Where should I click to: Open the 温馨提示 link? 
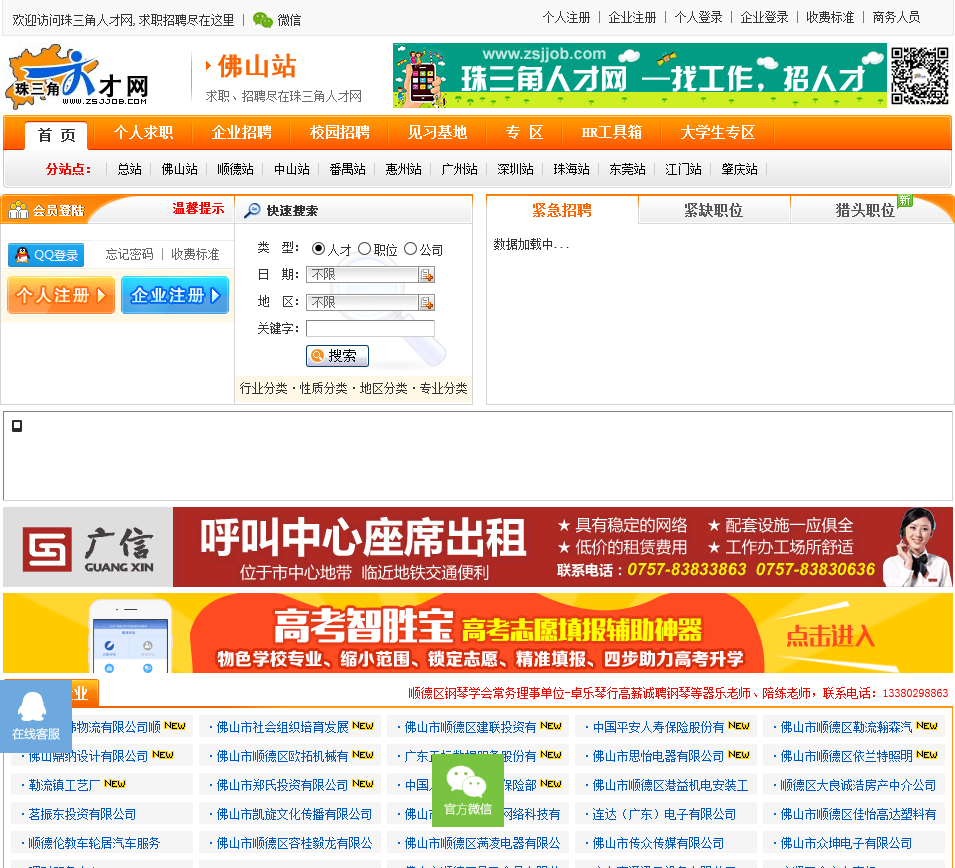(x=199, y=208)
